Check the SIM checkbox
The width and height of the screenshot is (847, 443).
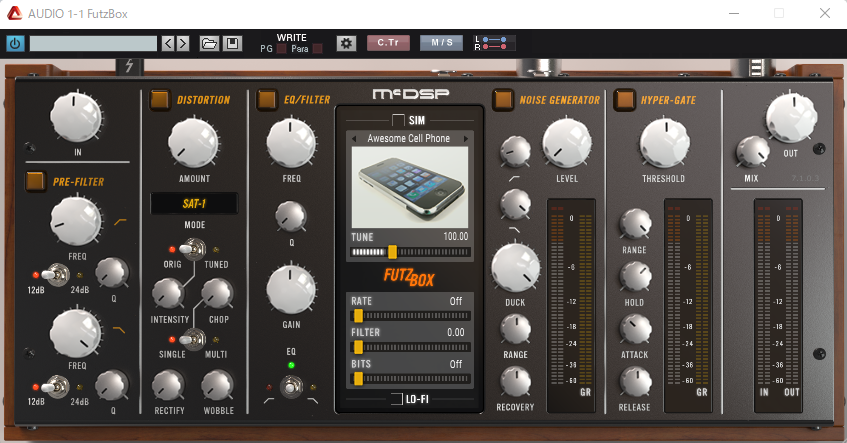click(x=398, y=120)
